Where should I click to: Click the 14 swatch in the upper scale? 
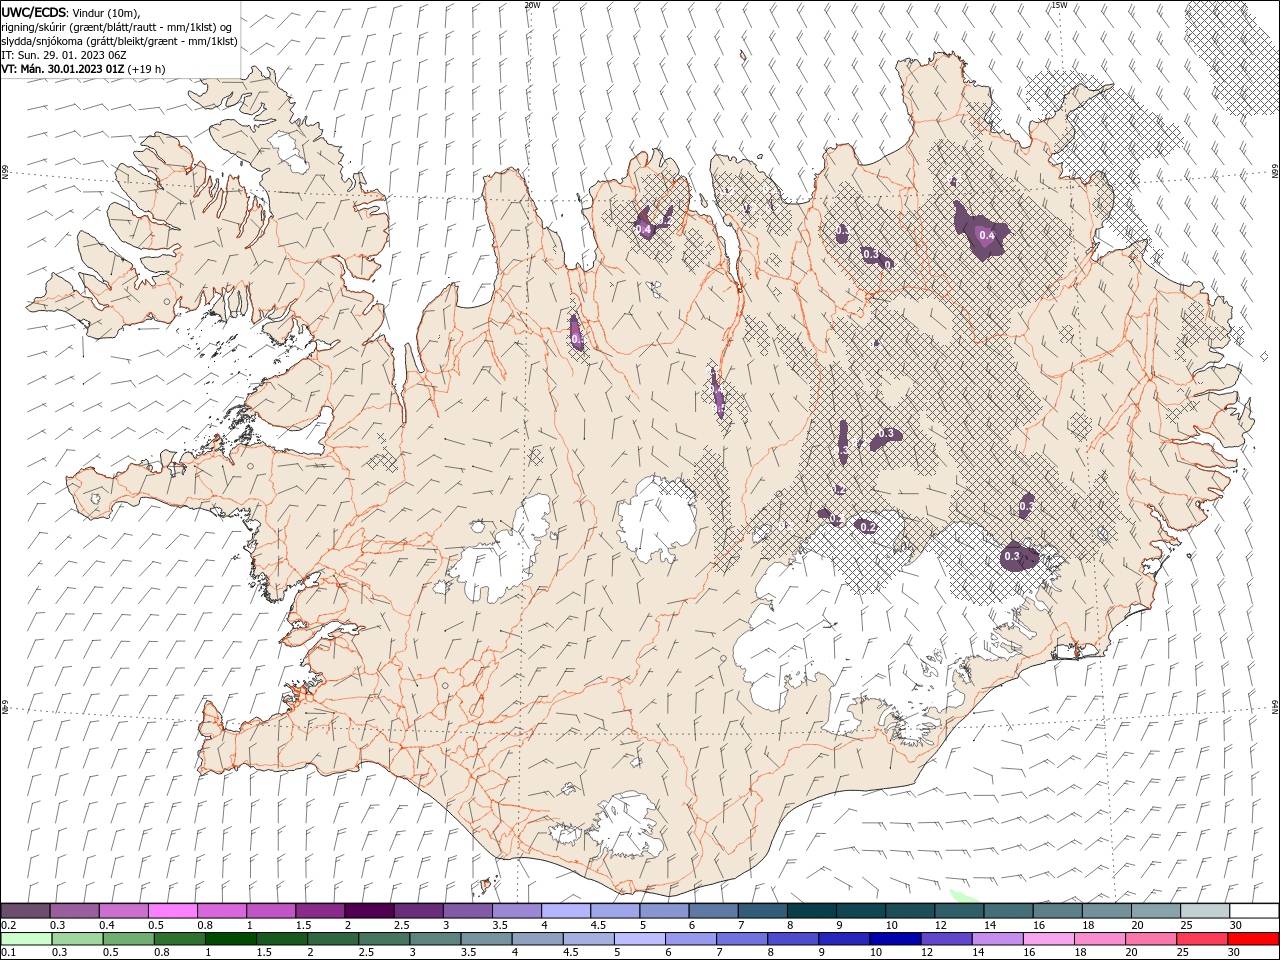point(1007,910)
